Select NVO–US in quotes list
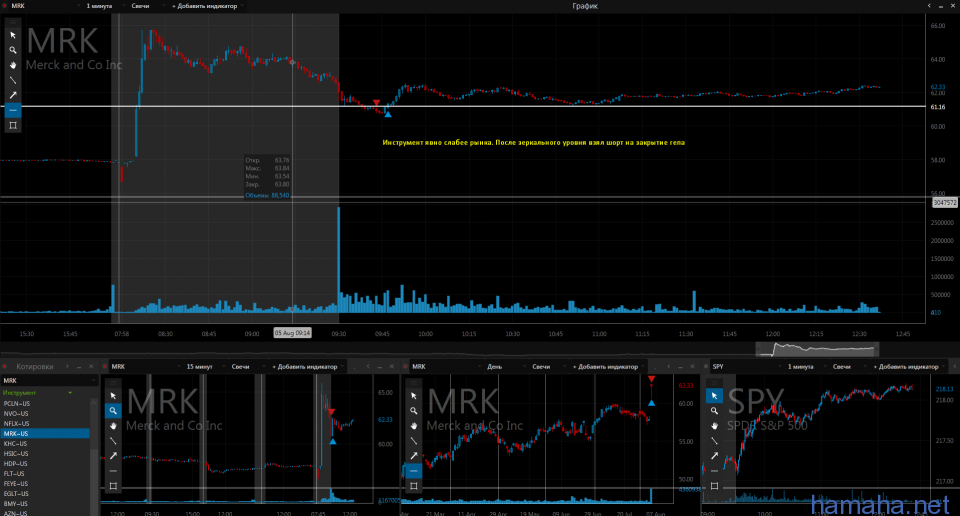This screenshot has height=516, width=960. (45, 414)
